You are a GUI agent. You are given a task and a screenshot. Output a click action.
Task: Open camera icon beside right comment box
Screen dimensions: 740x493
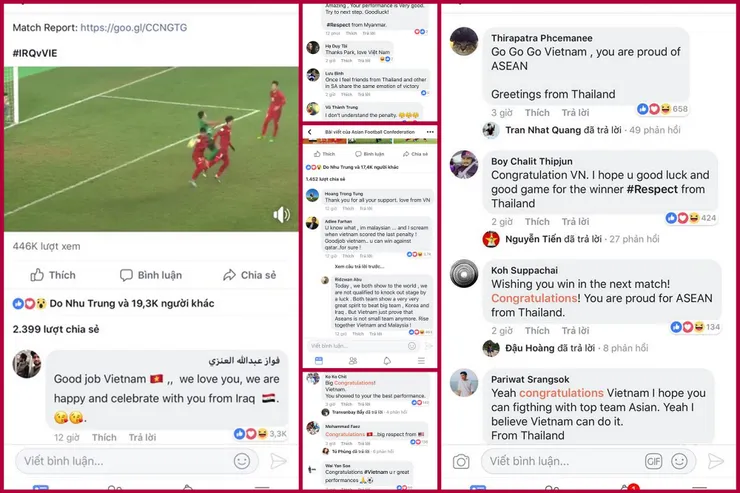pyautogui.click(x=461, y=461)
